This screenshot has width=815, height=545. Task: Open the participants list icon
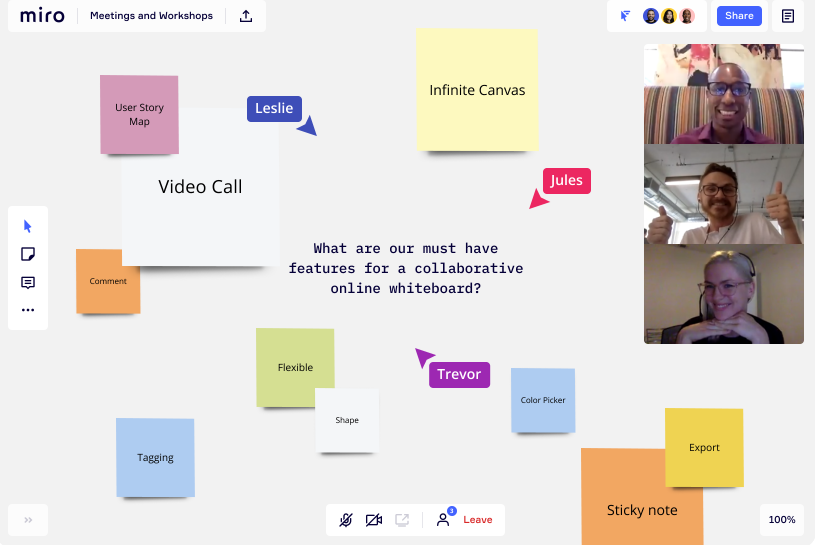(x=443, y=520)
